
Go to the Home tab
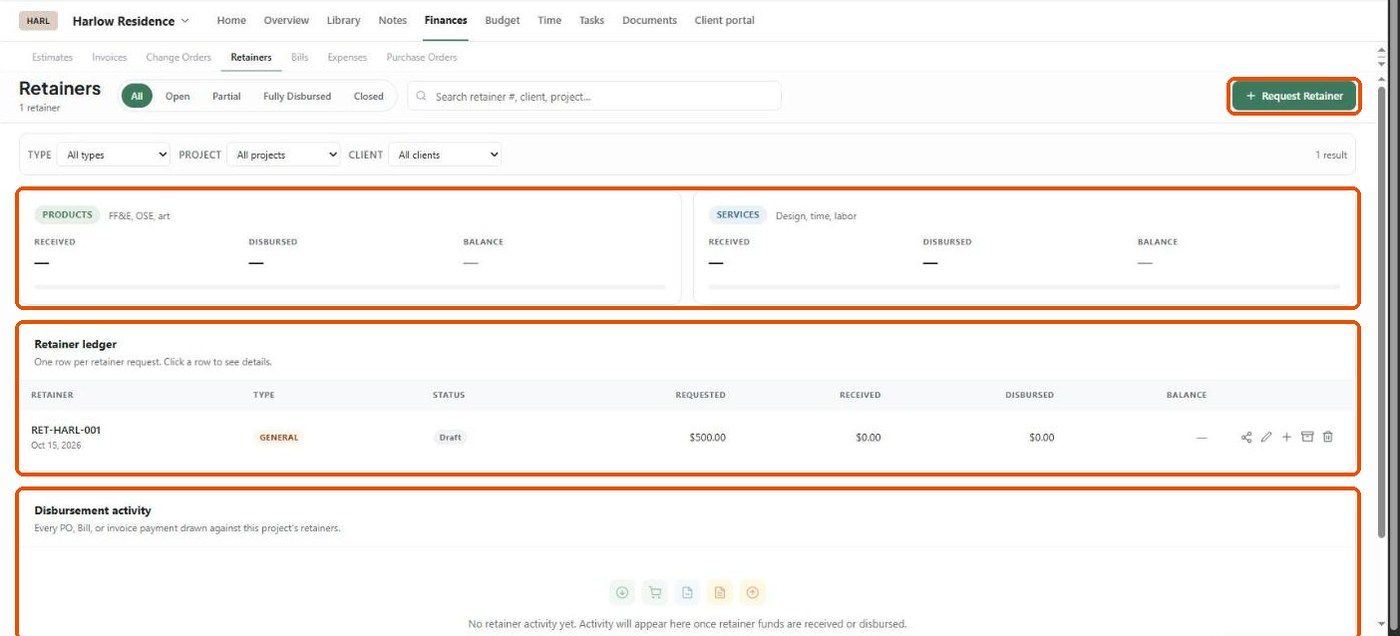pos(231,20)
